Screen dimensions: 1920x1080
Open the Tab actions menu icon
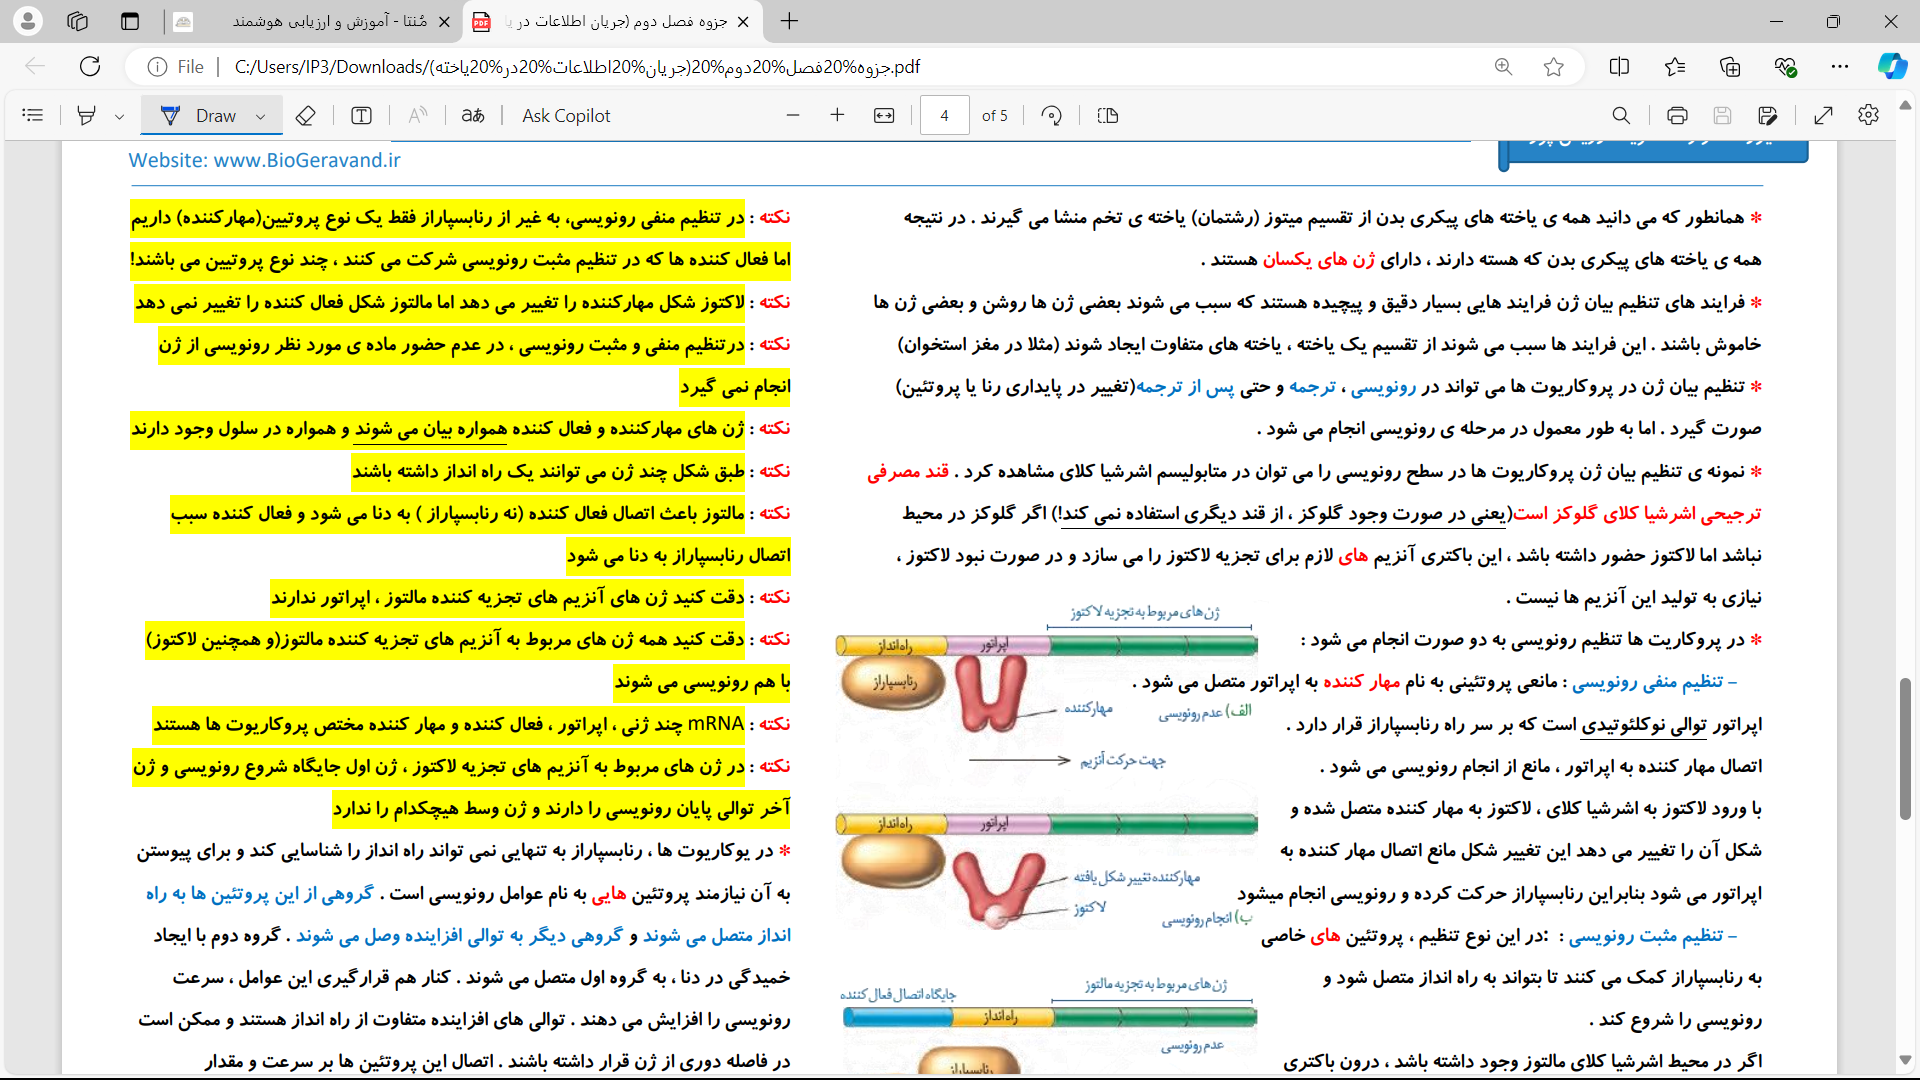pos(129,21)
